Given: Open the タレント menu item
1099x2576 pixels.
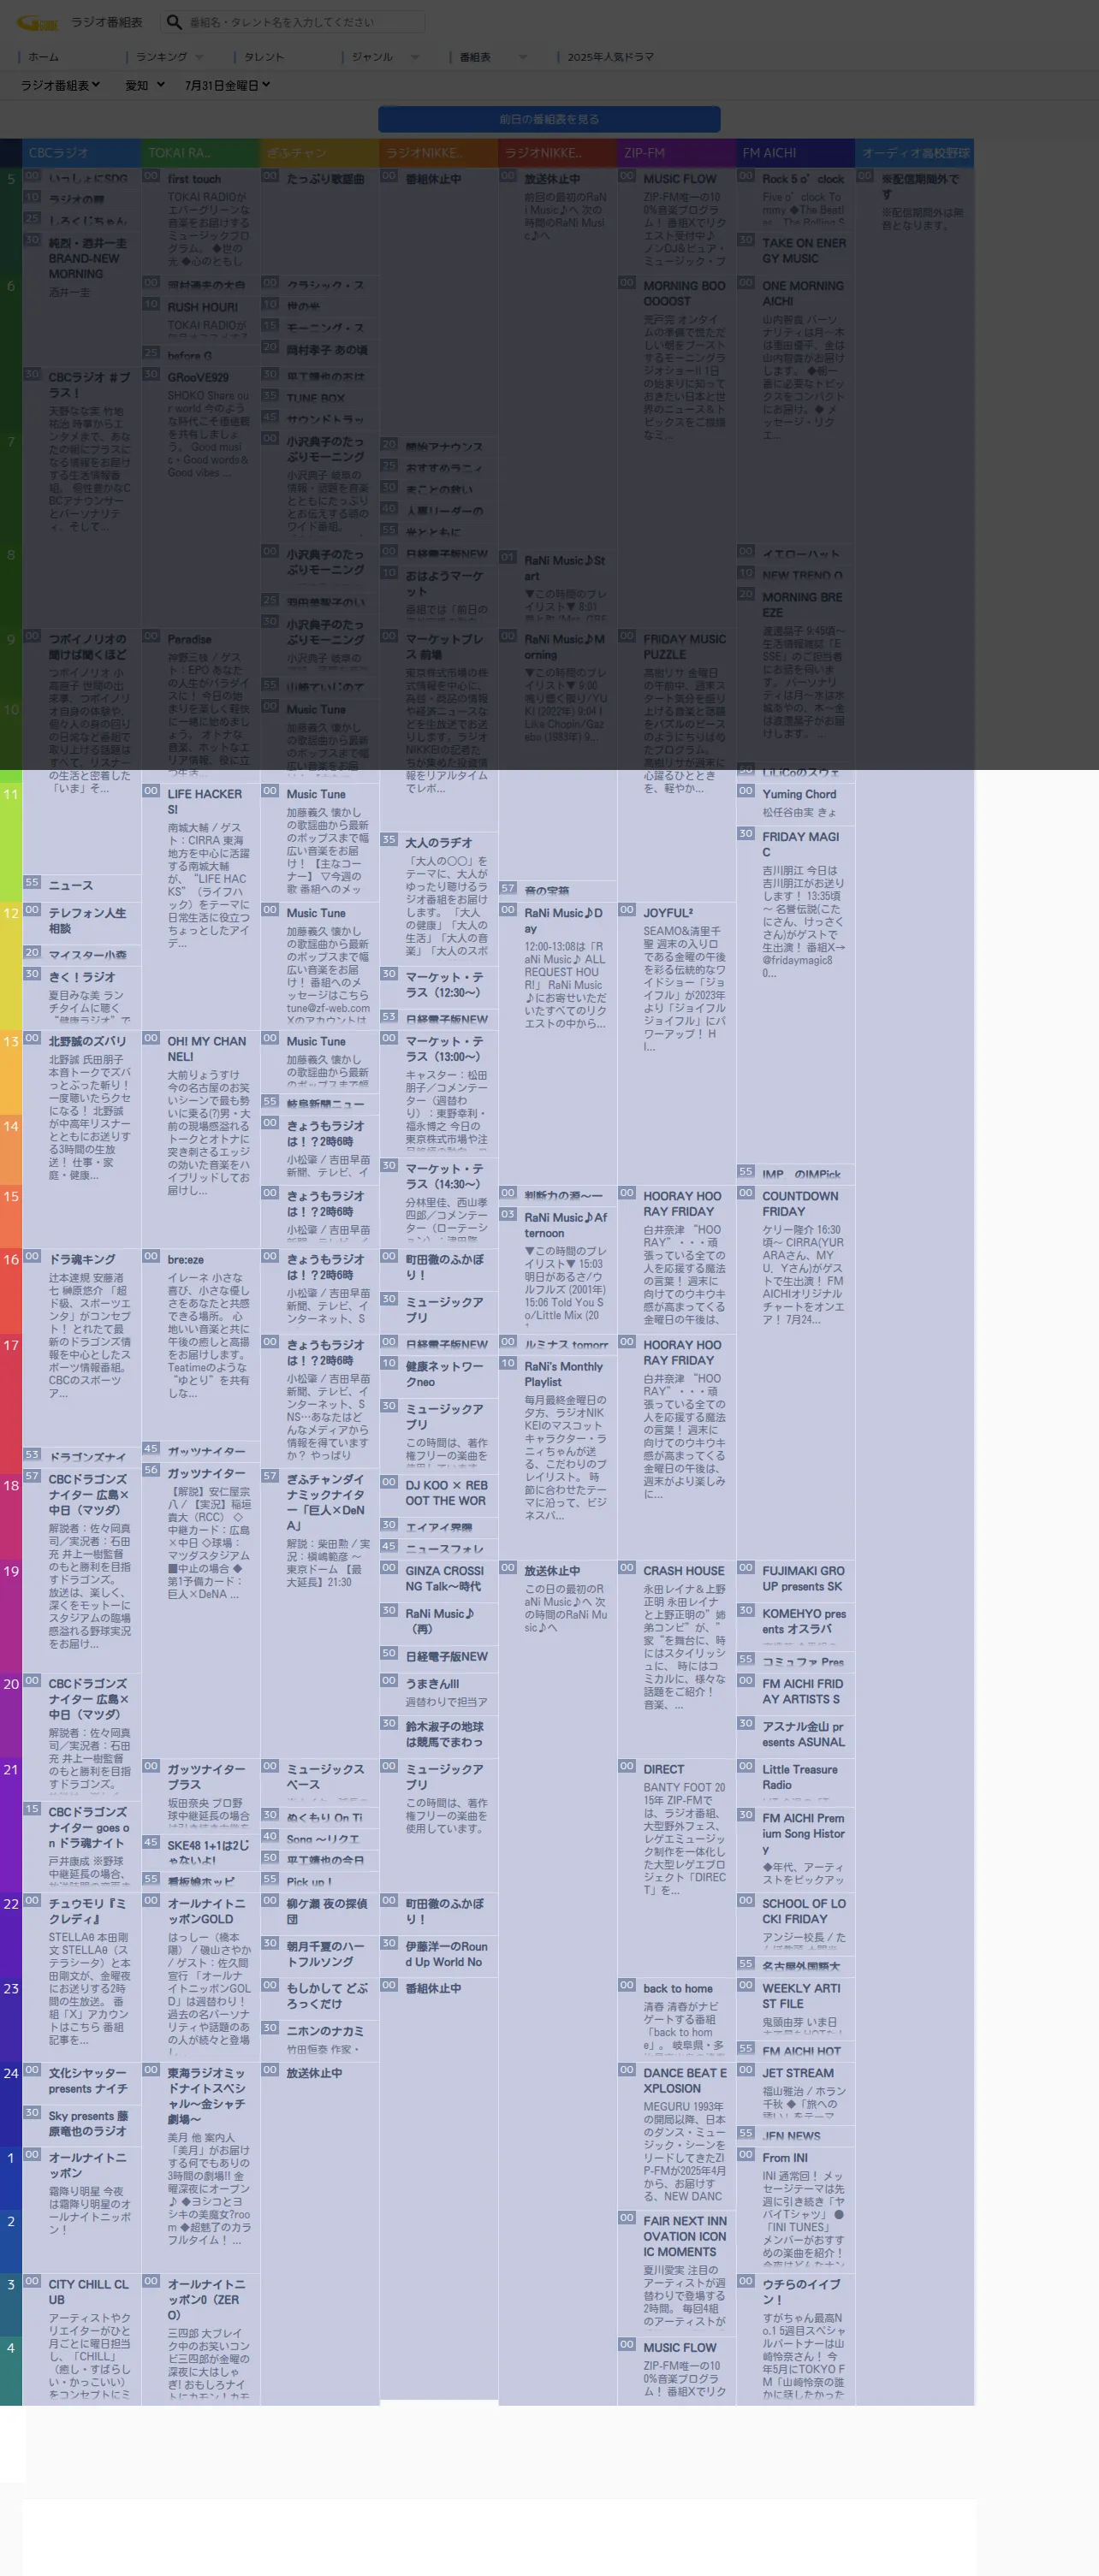Looking at the screenshot, I should [x=264, y=57].
